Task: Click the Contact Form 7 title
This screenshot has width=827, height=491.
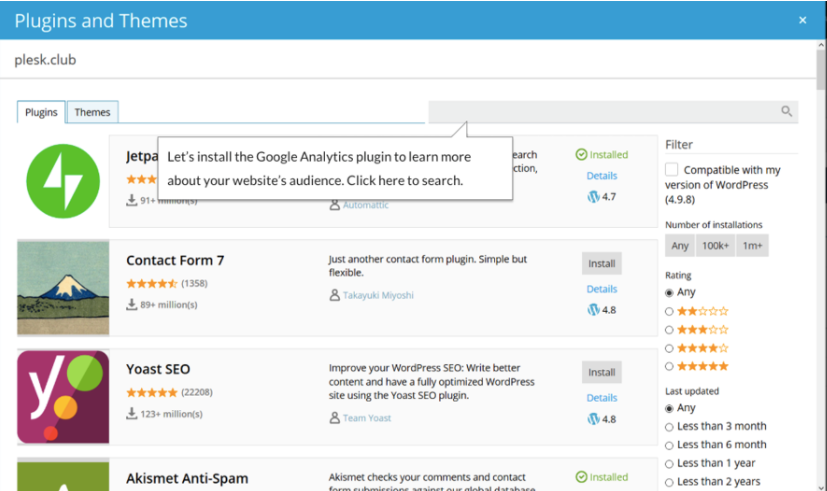Action: (x=175, y=261)
